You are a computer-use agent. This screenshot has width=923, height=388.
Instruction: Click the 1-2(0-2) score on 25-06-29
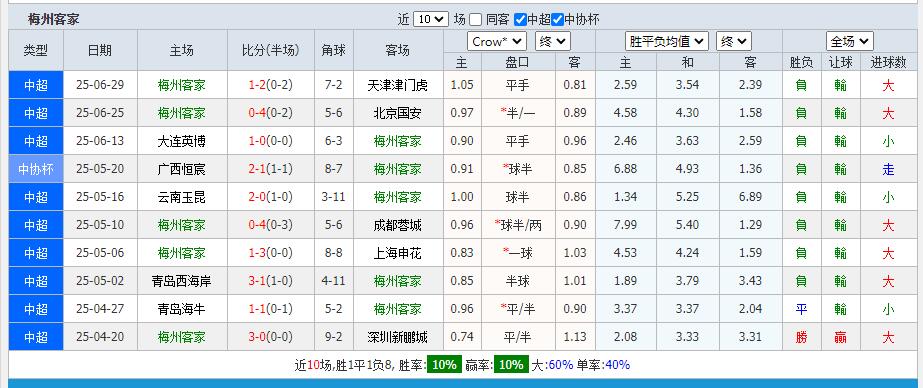[x=271, y=85]
